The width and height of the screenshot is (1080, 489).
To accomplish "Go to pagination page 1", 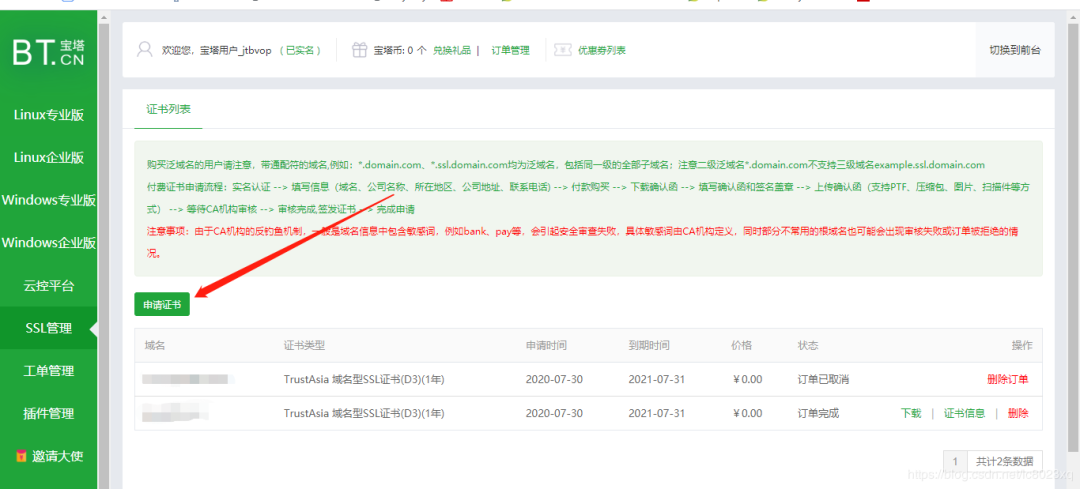I will click(x=955, y=461).
